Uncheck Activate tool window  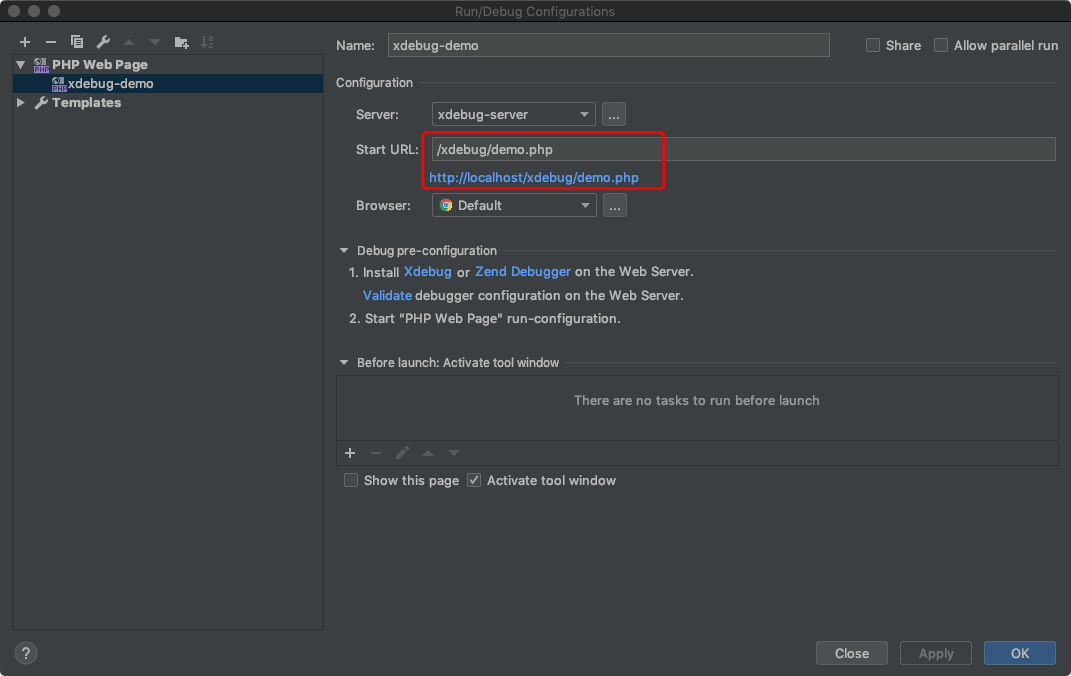pos(473,480)
